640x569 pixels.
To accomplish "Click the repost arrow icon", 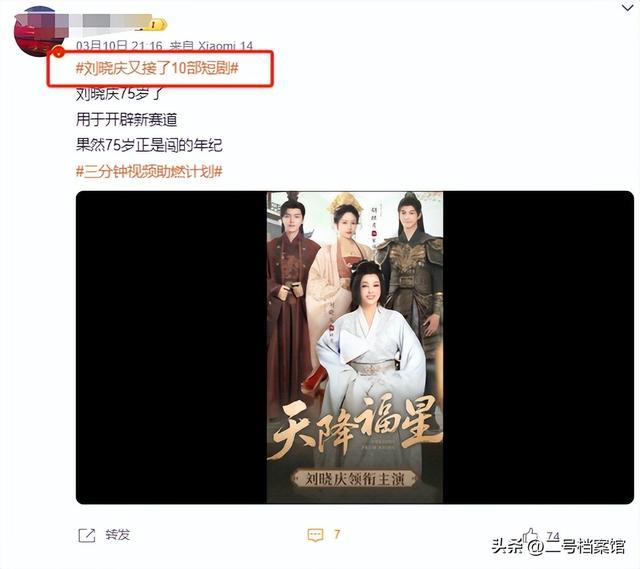I will click(x=87, y=535).
